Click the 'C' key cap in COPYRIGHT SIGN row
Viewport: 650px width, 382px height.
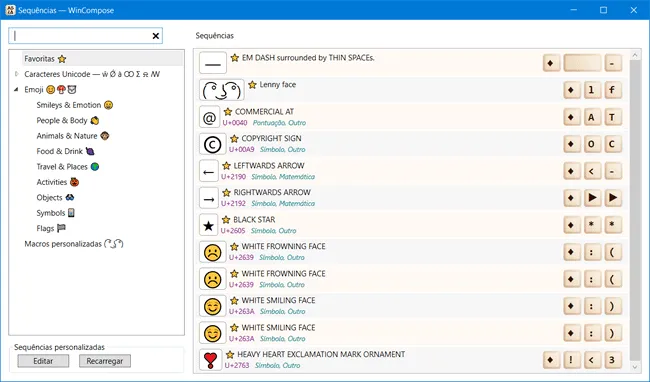click(x=612, y=145)
